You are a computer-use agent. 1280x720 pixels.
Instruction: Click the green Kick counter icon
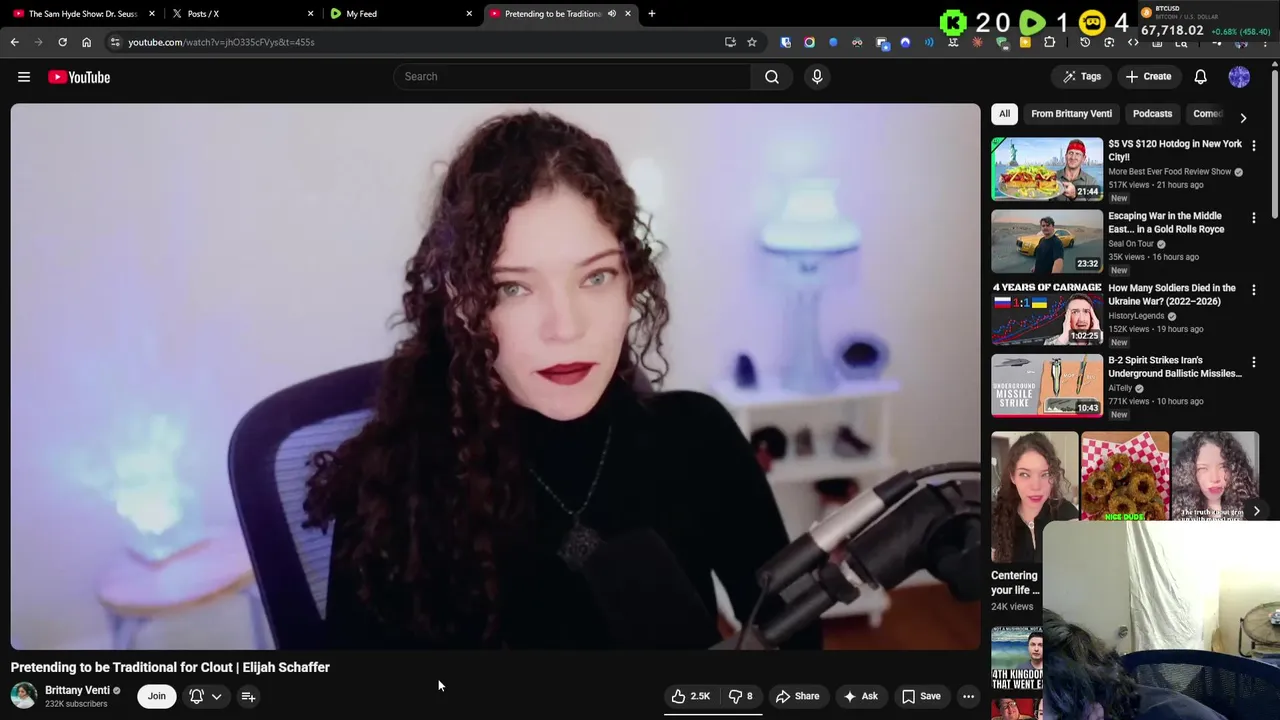pos(953,22)
